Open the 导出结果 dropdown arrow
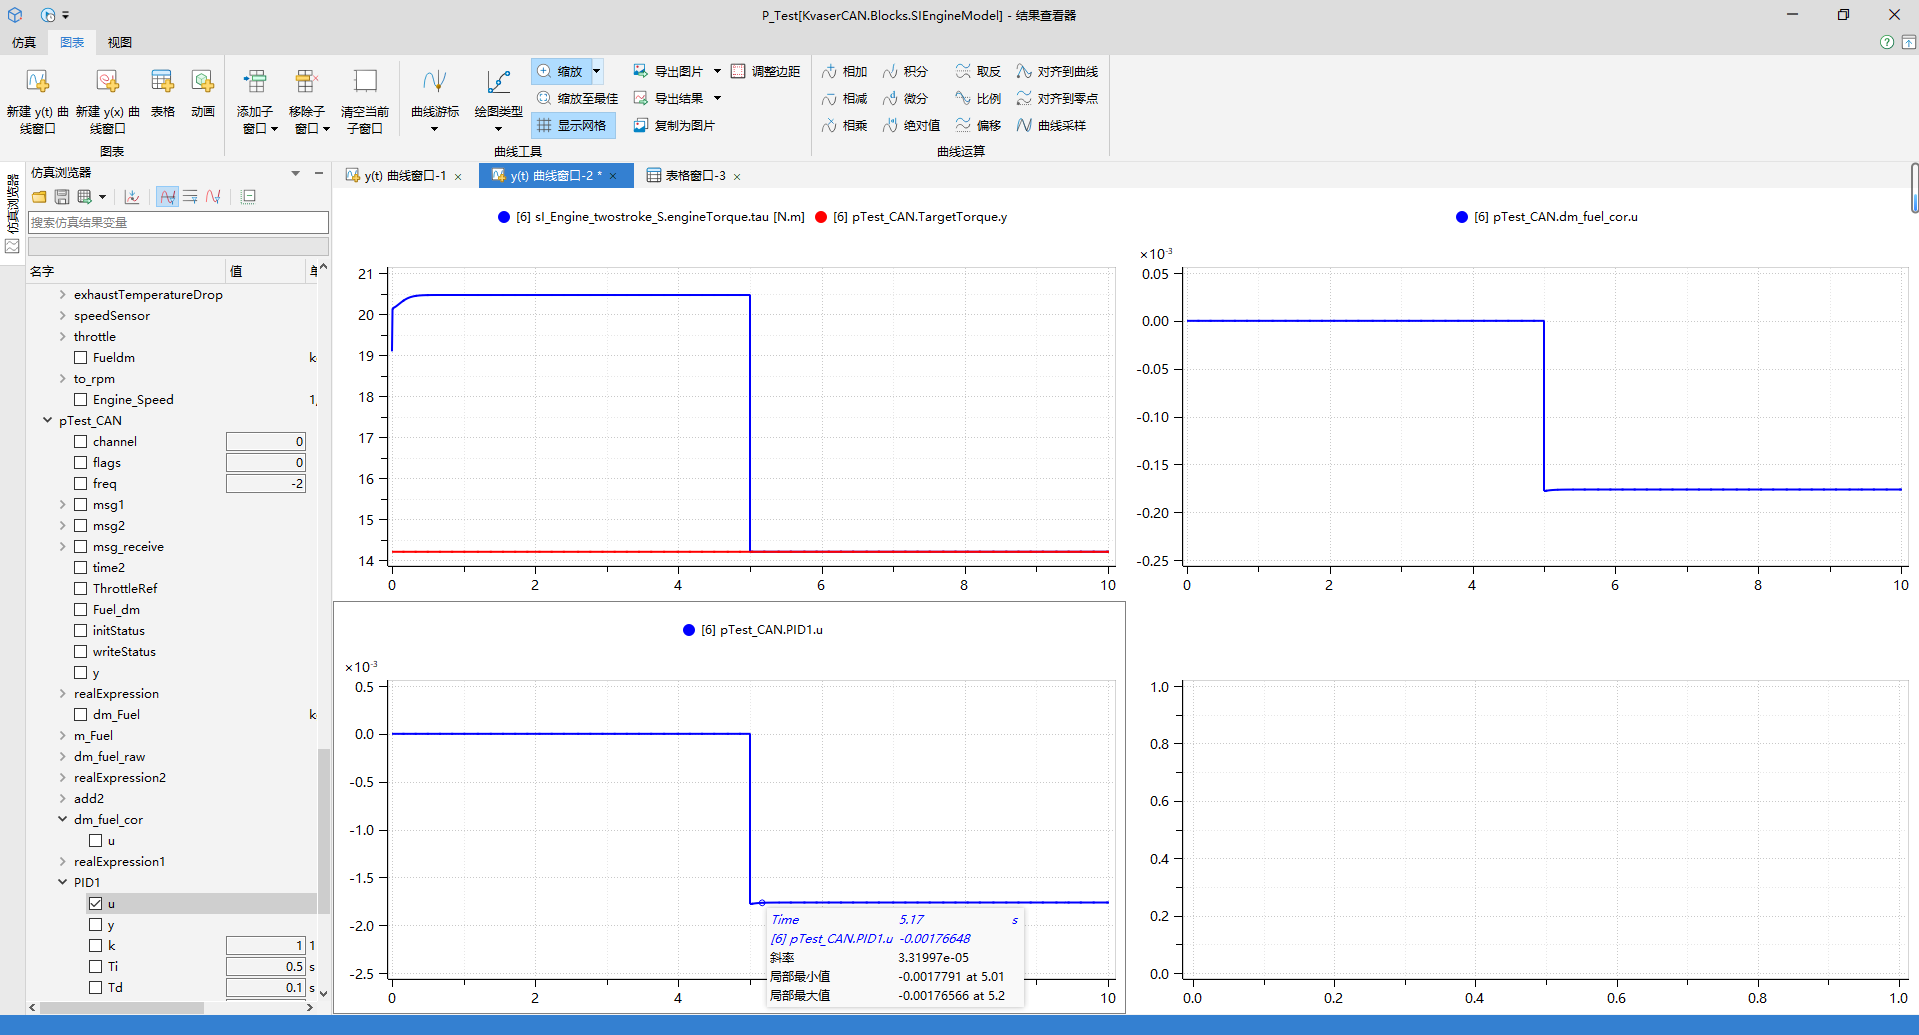Screen dimensions: 1919x1035 point(717,98)
